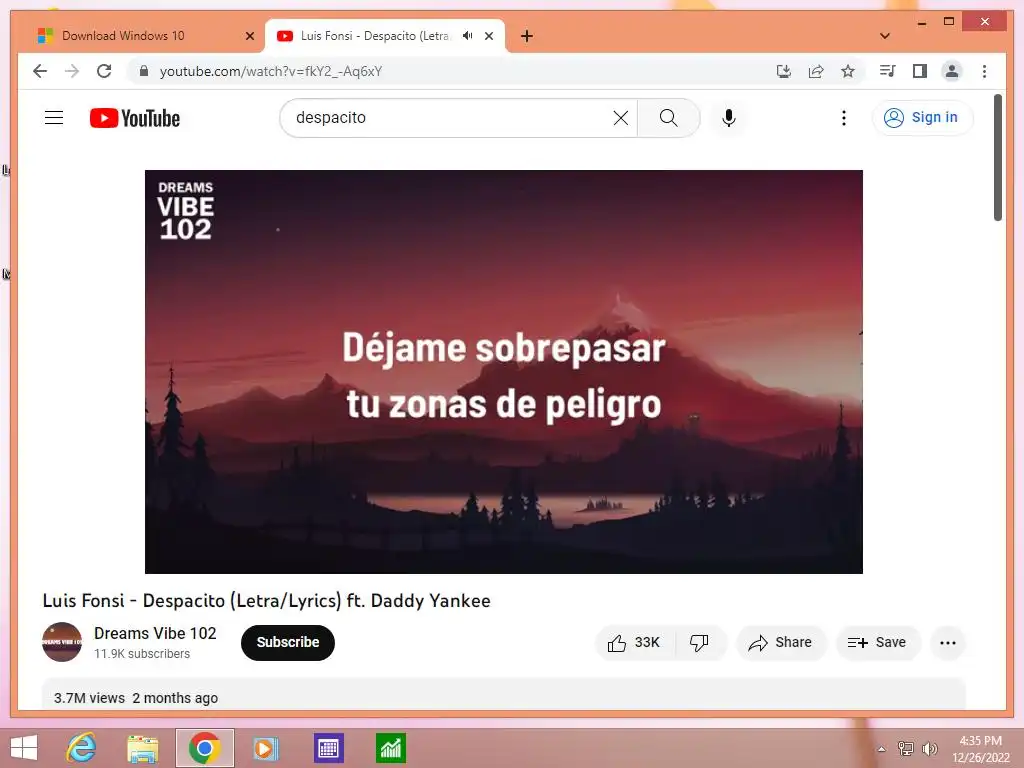Show hidden system tray icons
The width and height of the screenshot is (1024, 768).
[x=882, y=749]
